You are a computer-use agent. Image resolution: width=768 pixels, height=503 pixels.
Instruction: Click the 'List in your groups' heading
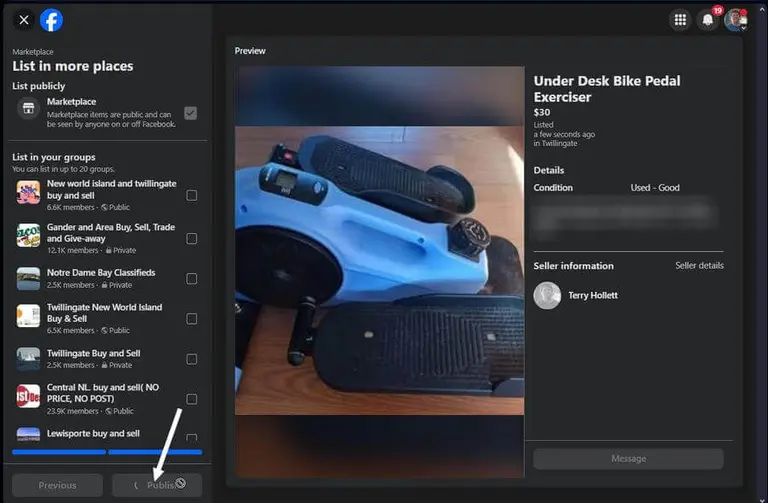(x=54, y=157)
